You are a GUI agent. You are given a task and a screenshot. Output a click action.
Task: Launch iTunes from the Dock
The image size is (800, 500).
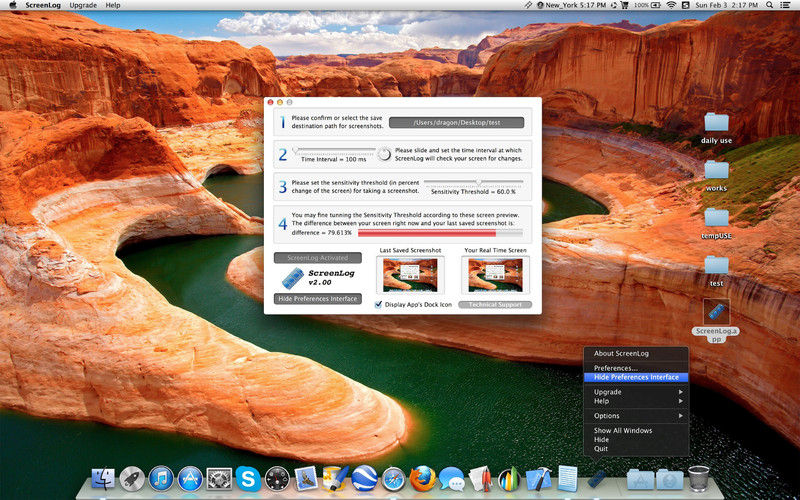click(161, 479)
